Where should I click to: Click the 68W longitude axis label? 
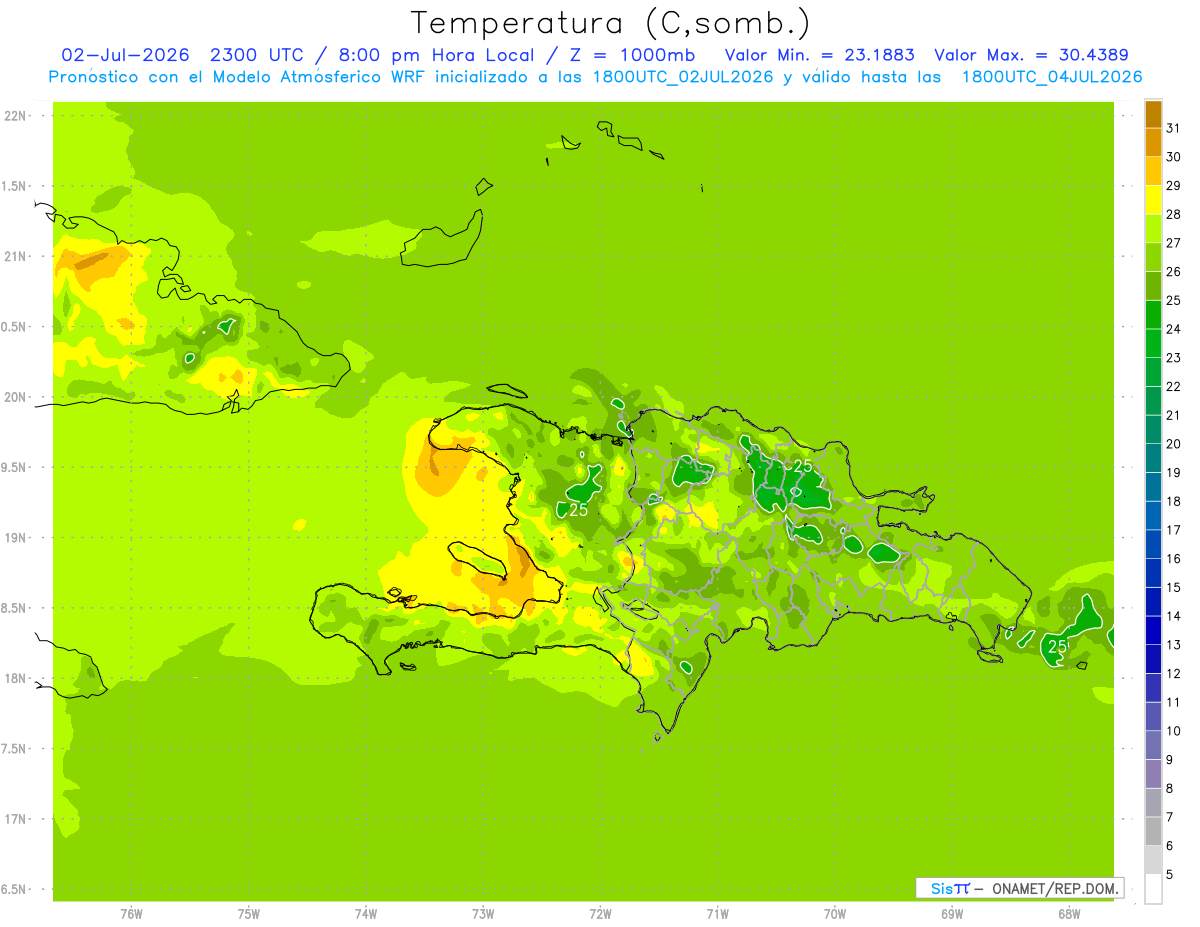coord(1069,913)
